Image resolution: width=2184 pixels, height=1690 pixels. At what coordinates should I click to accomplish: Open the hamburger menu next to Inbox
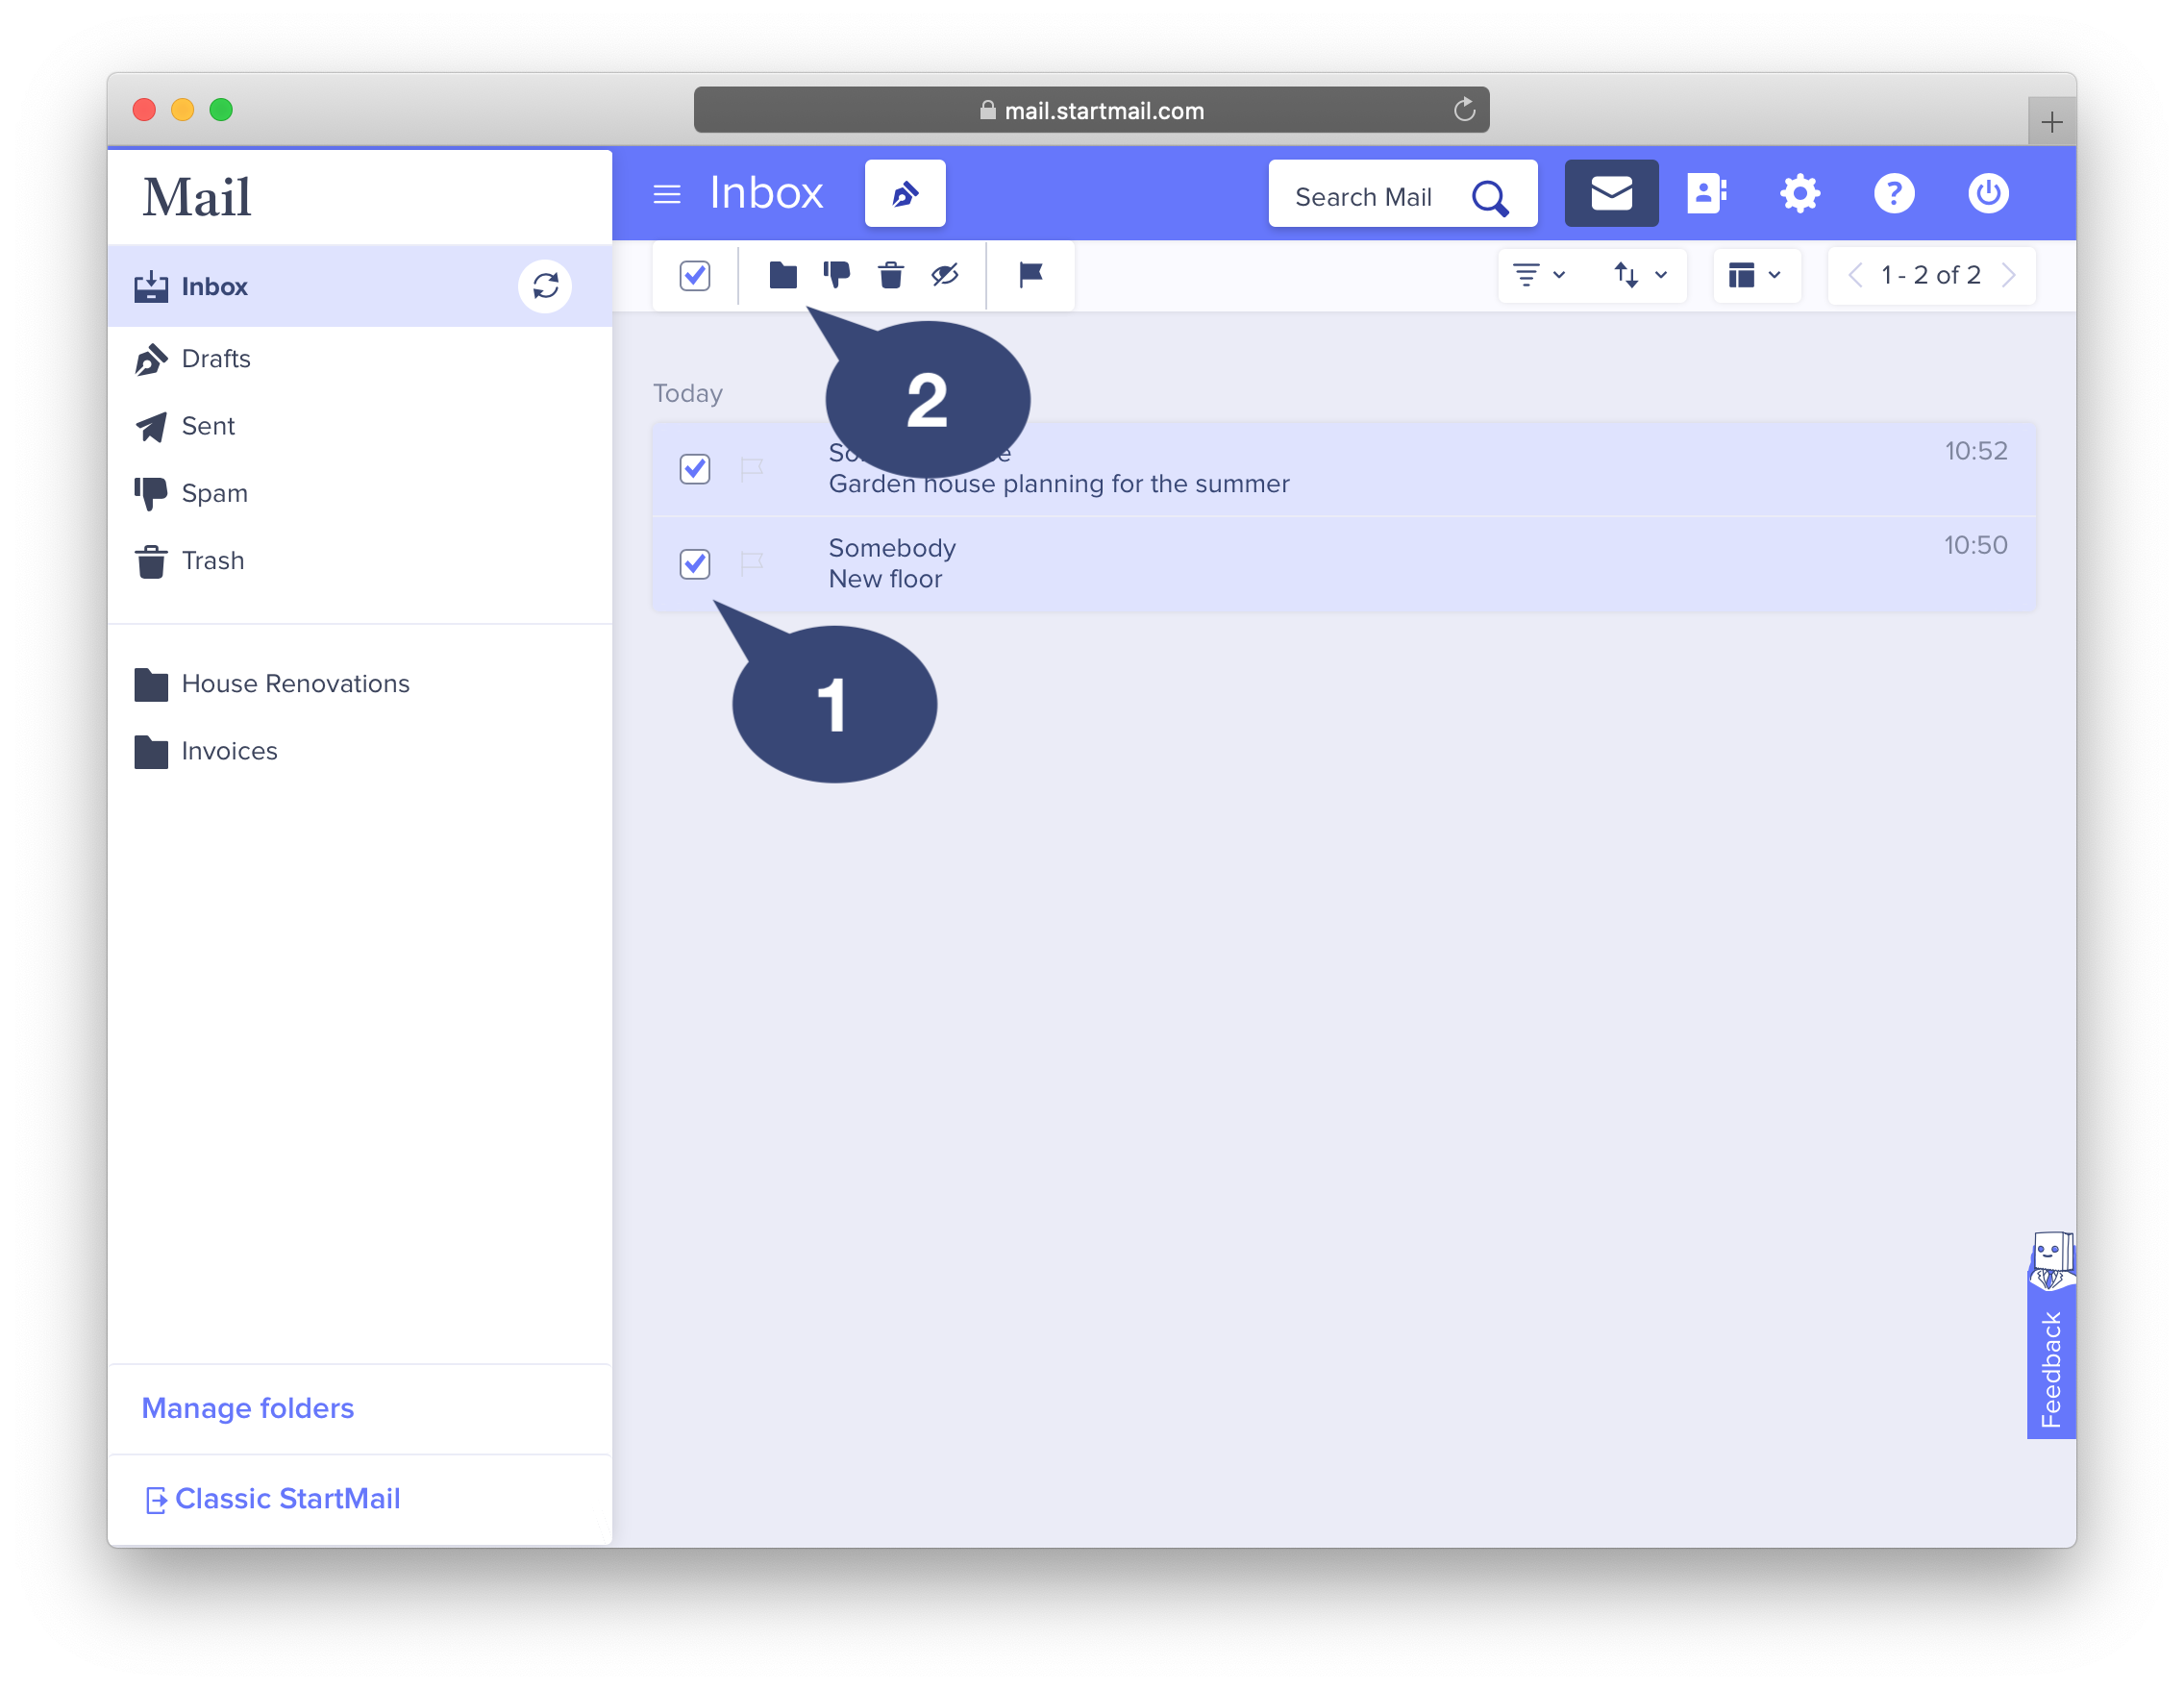pyautogui.click(x=666, y=193)
